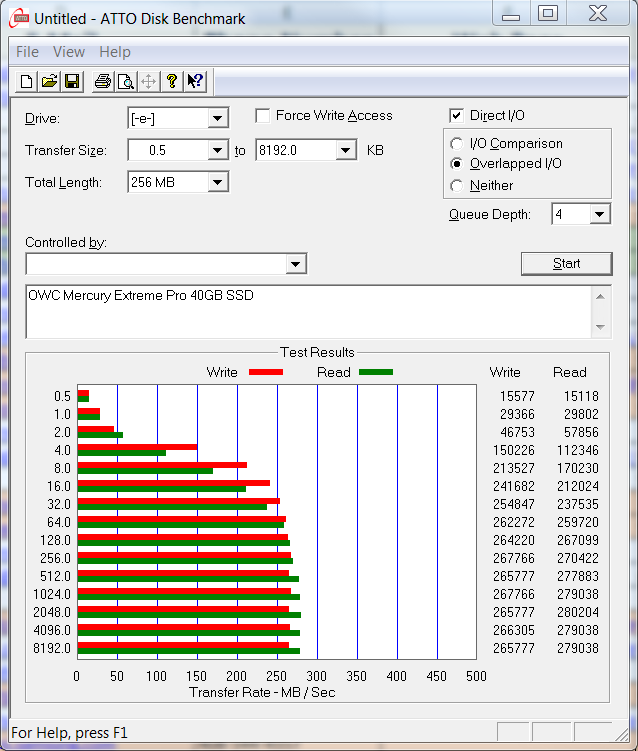Open the Queue Depth dropdown
Screen dimensions: 638x751
point(599,214)
